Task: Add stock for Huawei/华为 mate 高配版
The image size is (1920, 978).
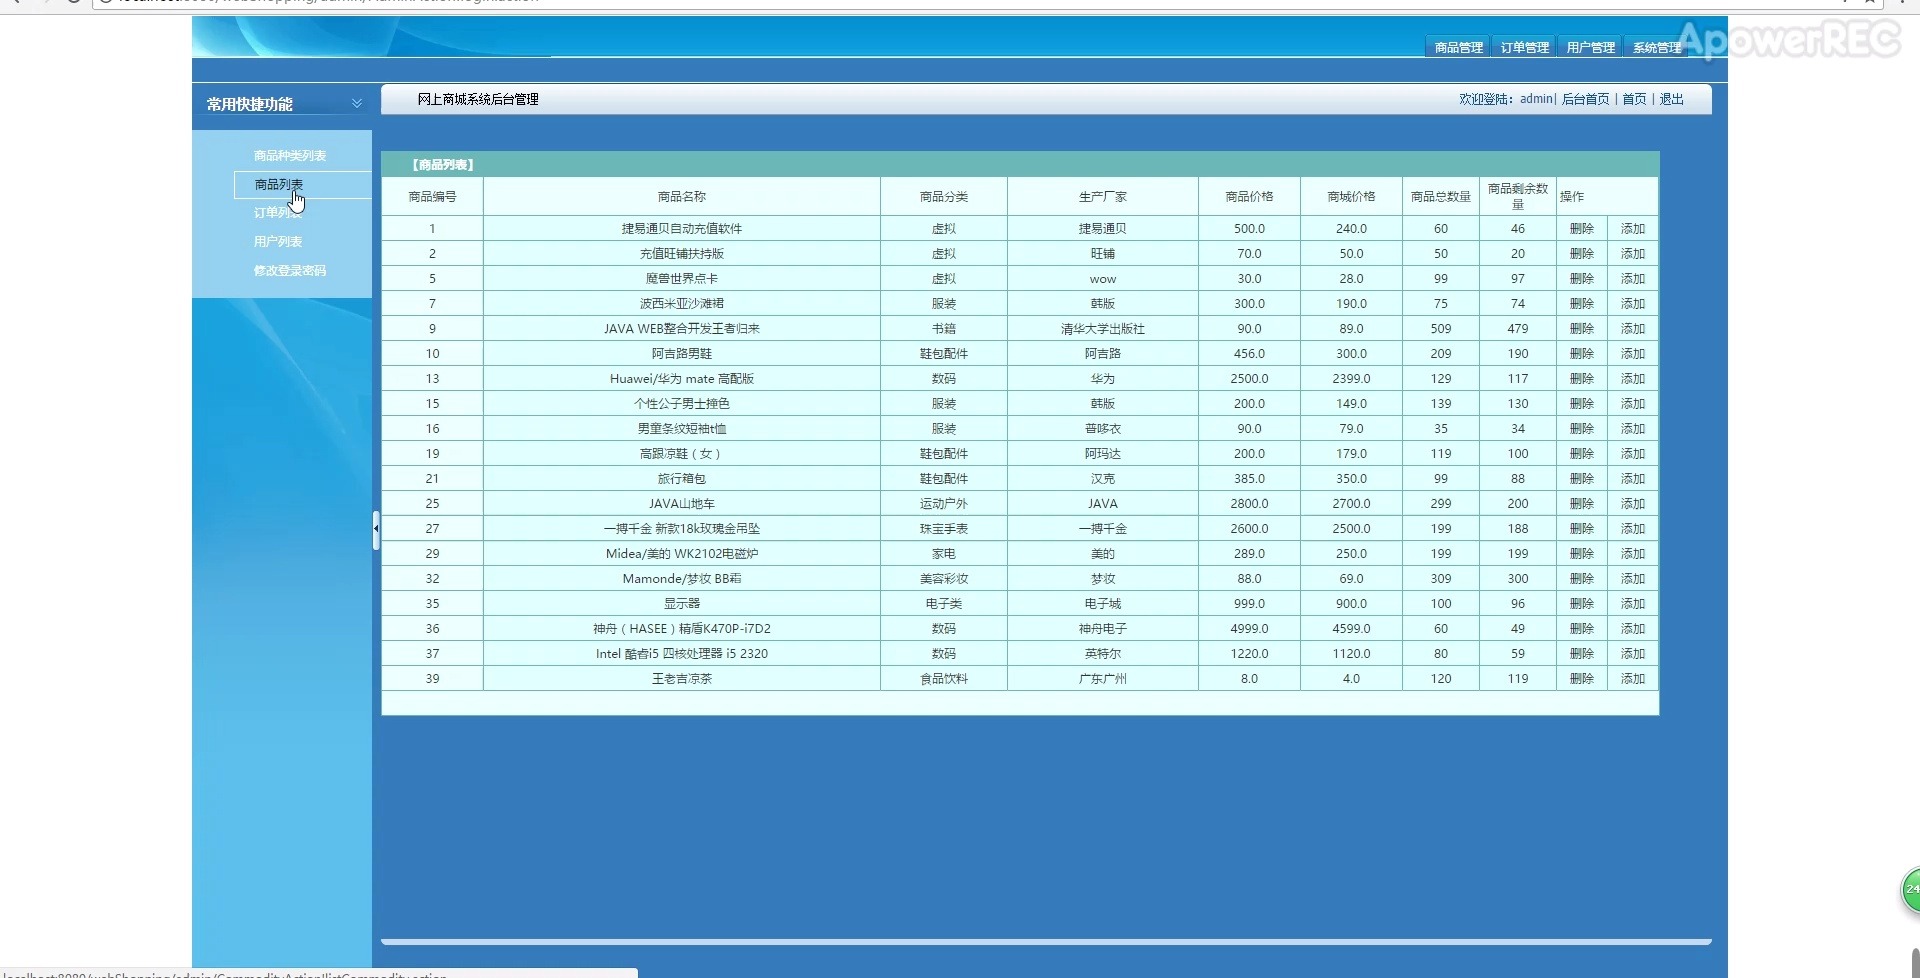Action: pos(1633,378)
